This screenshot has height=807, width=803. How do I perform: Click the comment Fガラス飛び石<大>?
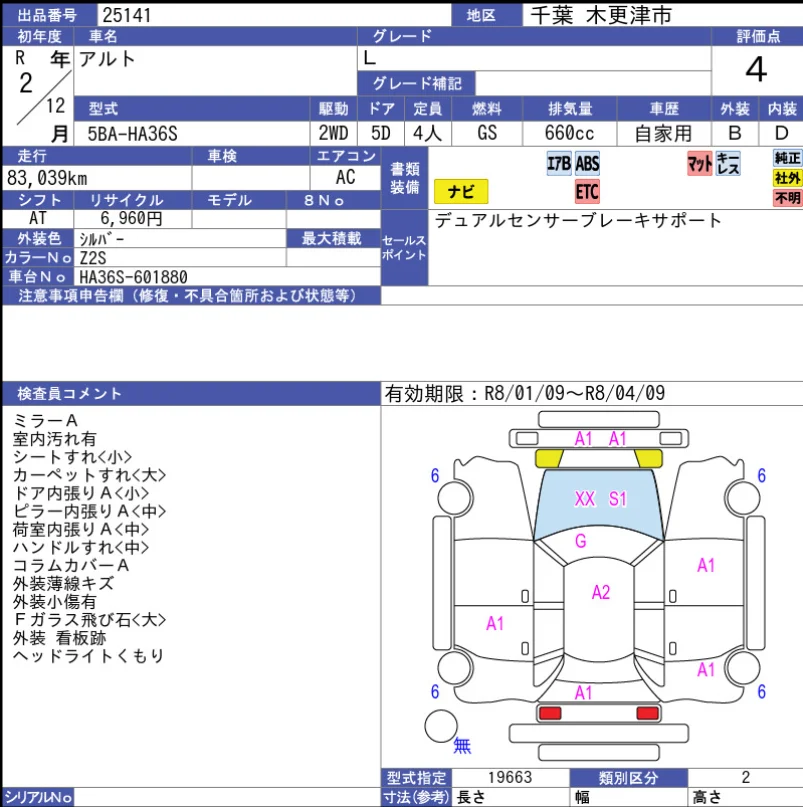tap(90, 619)
